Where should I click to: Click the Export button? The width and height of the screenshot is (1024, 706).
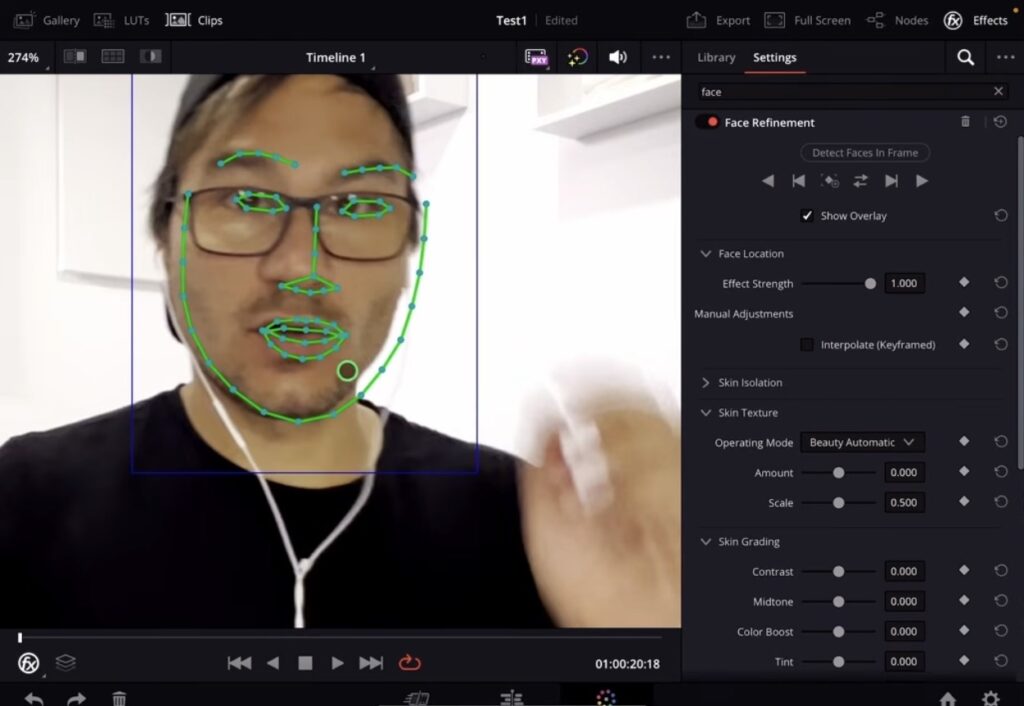coord(719,20)
